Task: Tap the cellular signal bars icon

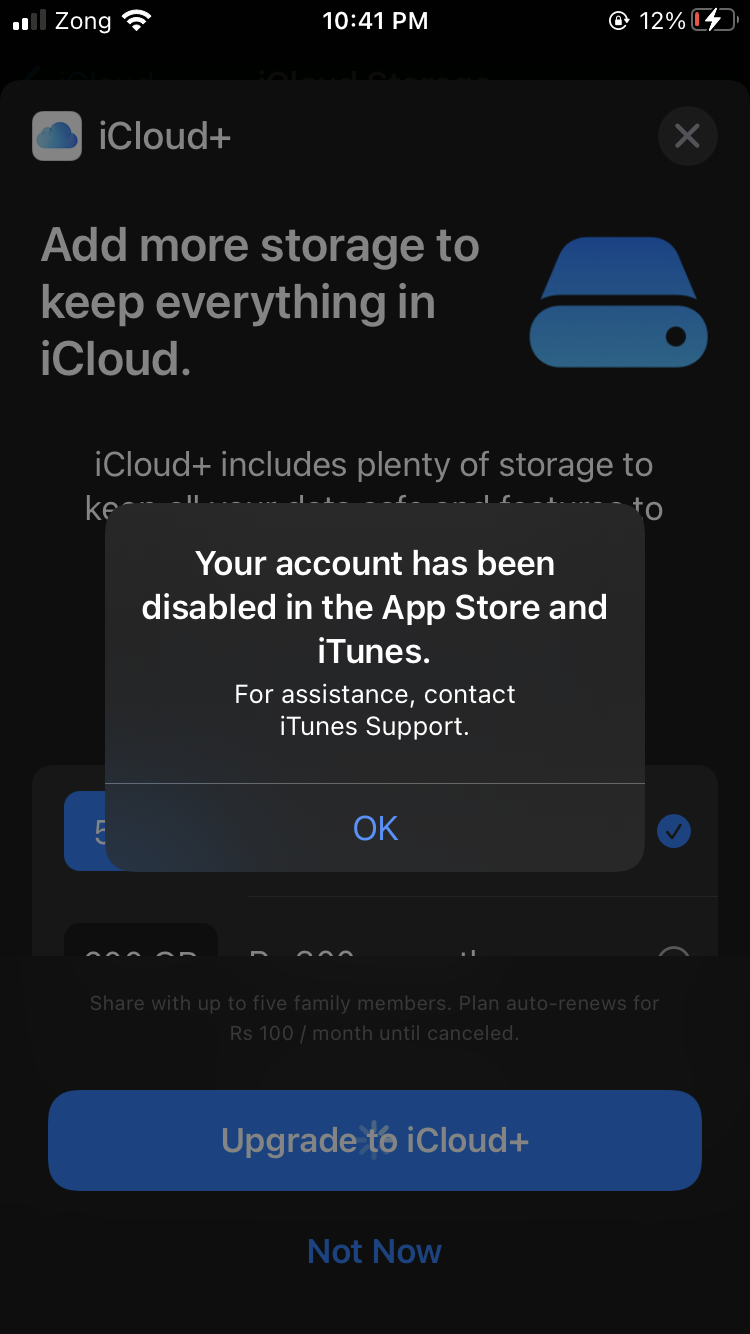Action: (30, 21)
